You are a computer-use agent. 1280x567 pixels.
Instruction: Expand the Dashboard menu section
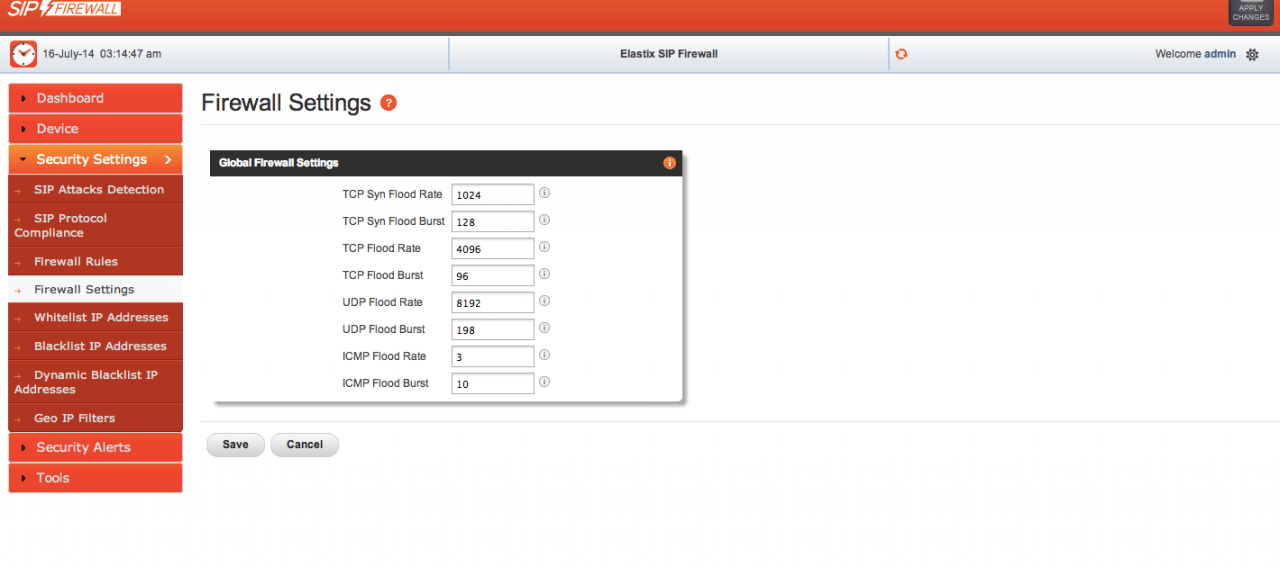click(95, 98)
